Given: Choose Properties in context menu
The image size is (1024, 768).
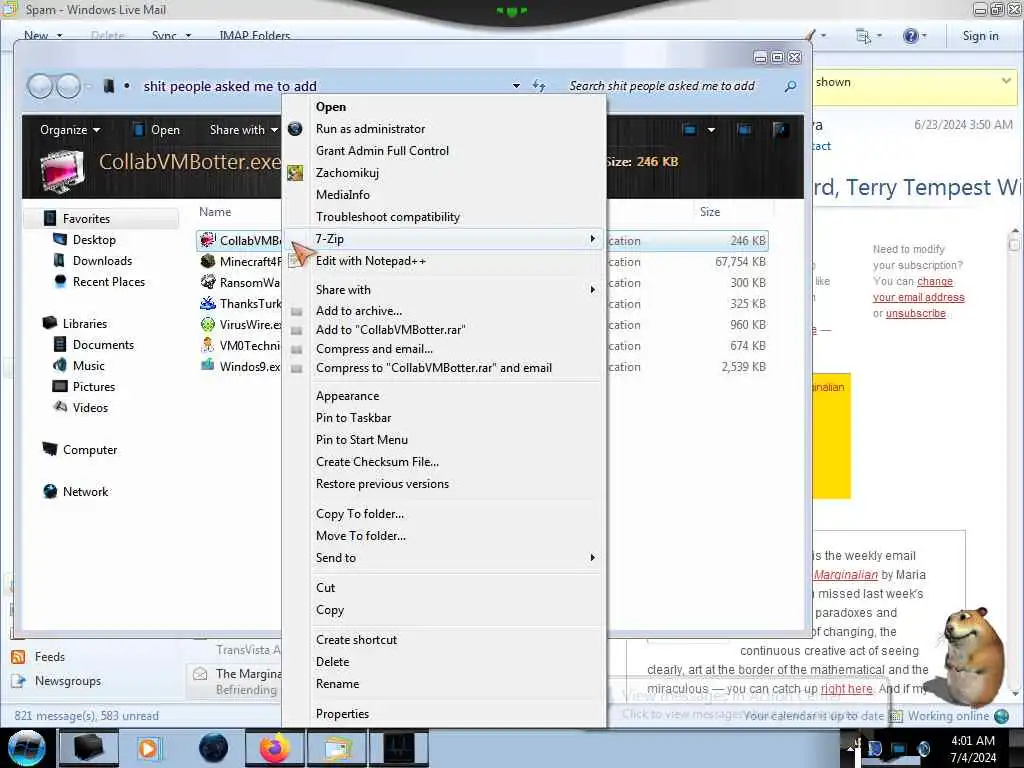Looking at the screenshot, I should point(343,714).
